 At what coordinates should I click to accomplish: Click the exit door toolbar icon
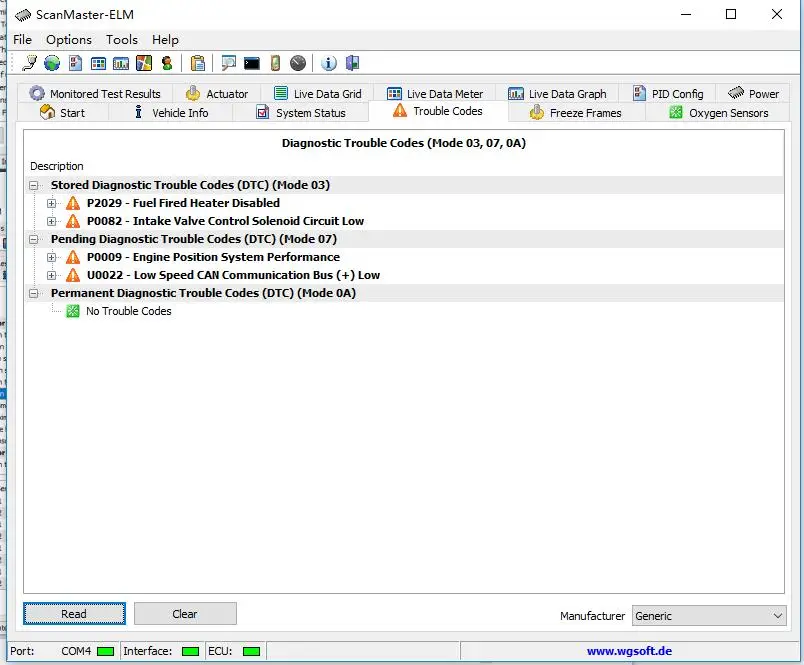352,63
